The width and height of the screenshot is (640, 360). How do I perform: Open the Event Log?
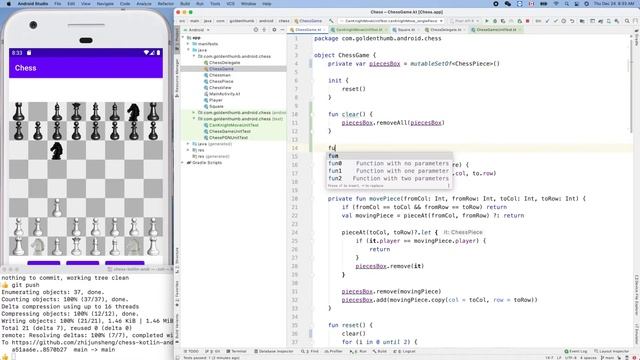coord(576,351)
